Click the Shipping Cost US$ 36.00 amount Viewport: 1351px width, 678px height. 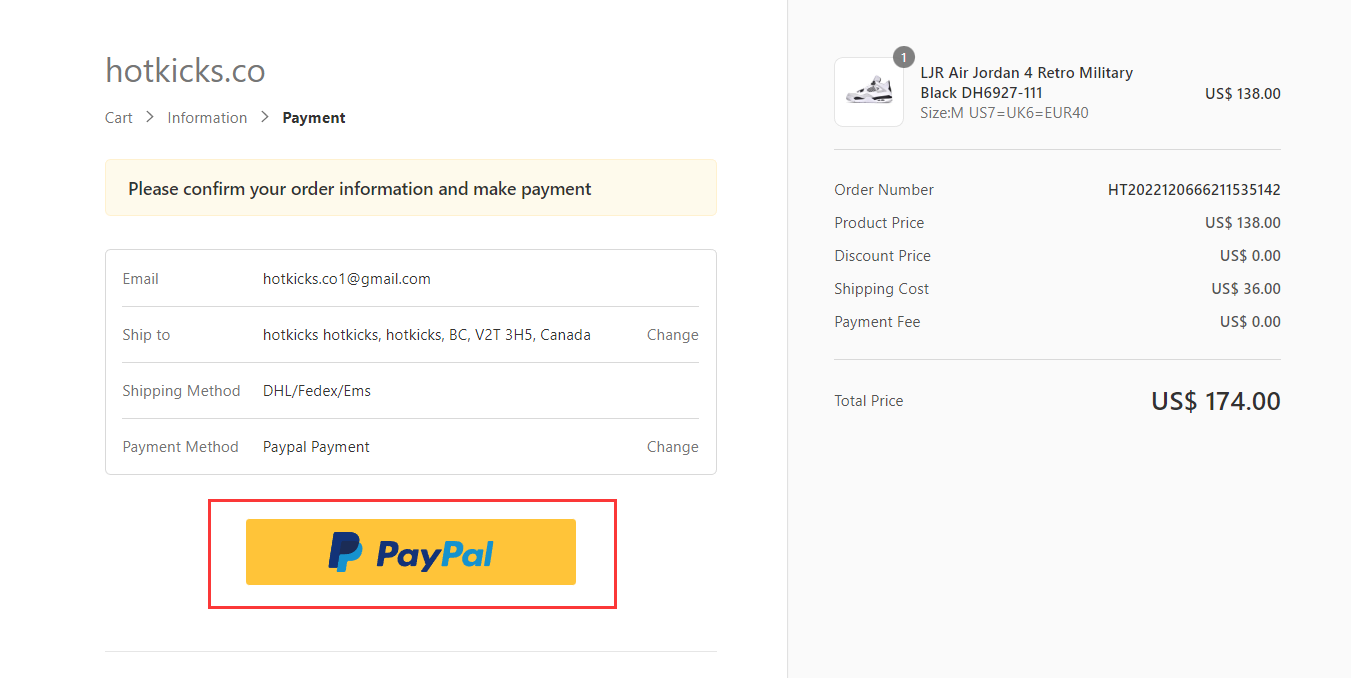tap(1246, 289)
